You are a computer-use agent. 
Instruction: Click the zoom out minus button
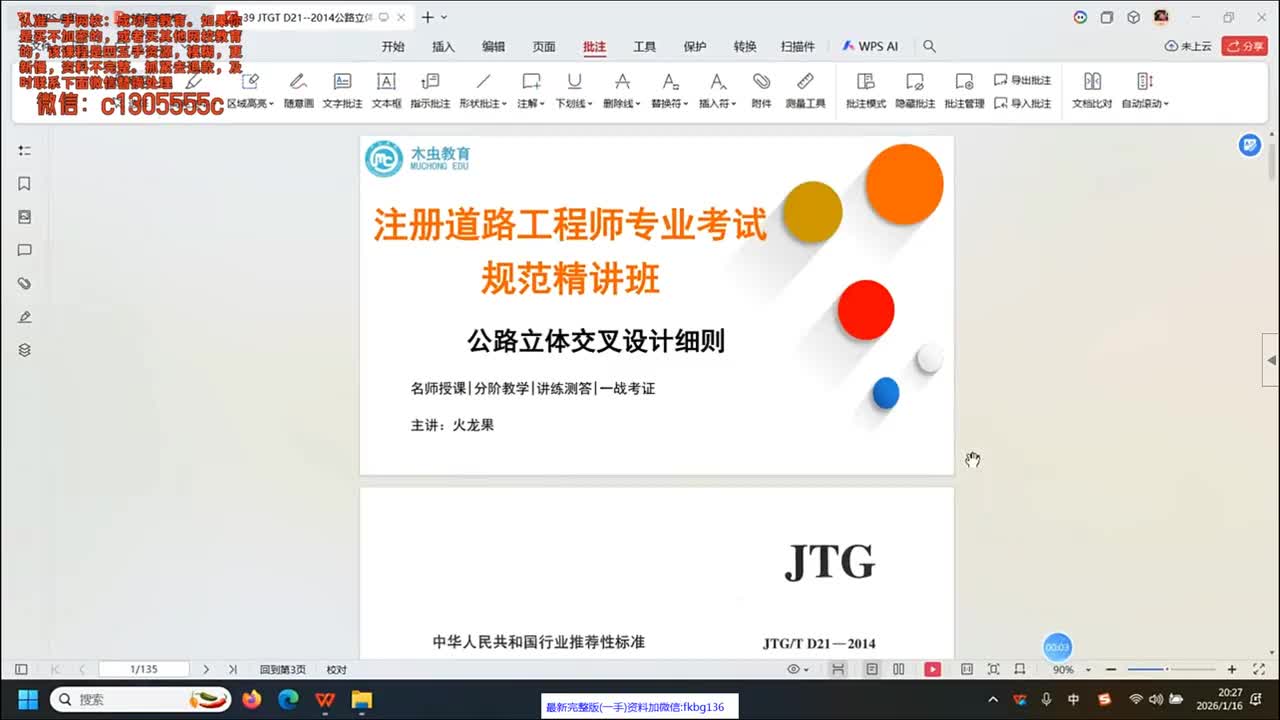pyautogui.click(x=1111, y=669)
